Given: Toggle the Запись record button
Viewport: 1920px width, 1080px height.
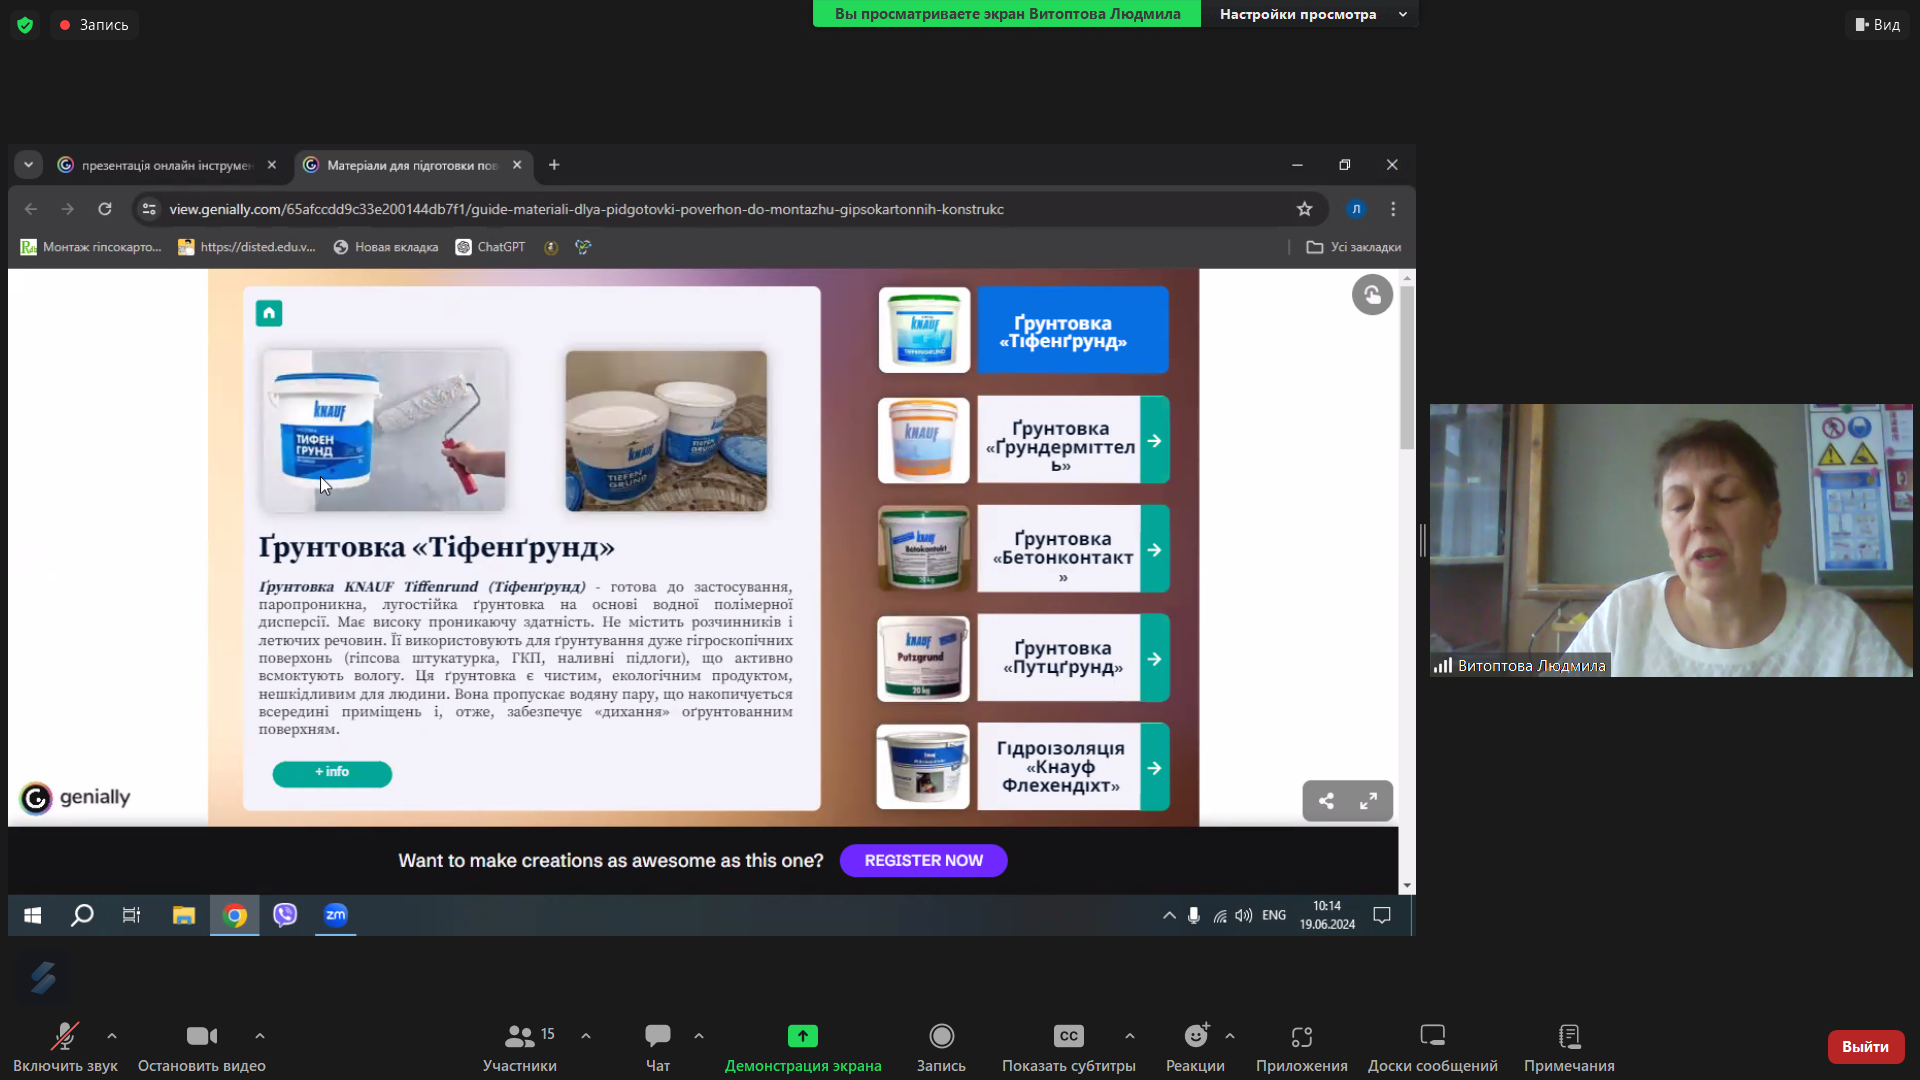Looking at the screenshot, I should tap(941, 1046).
